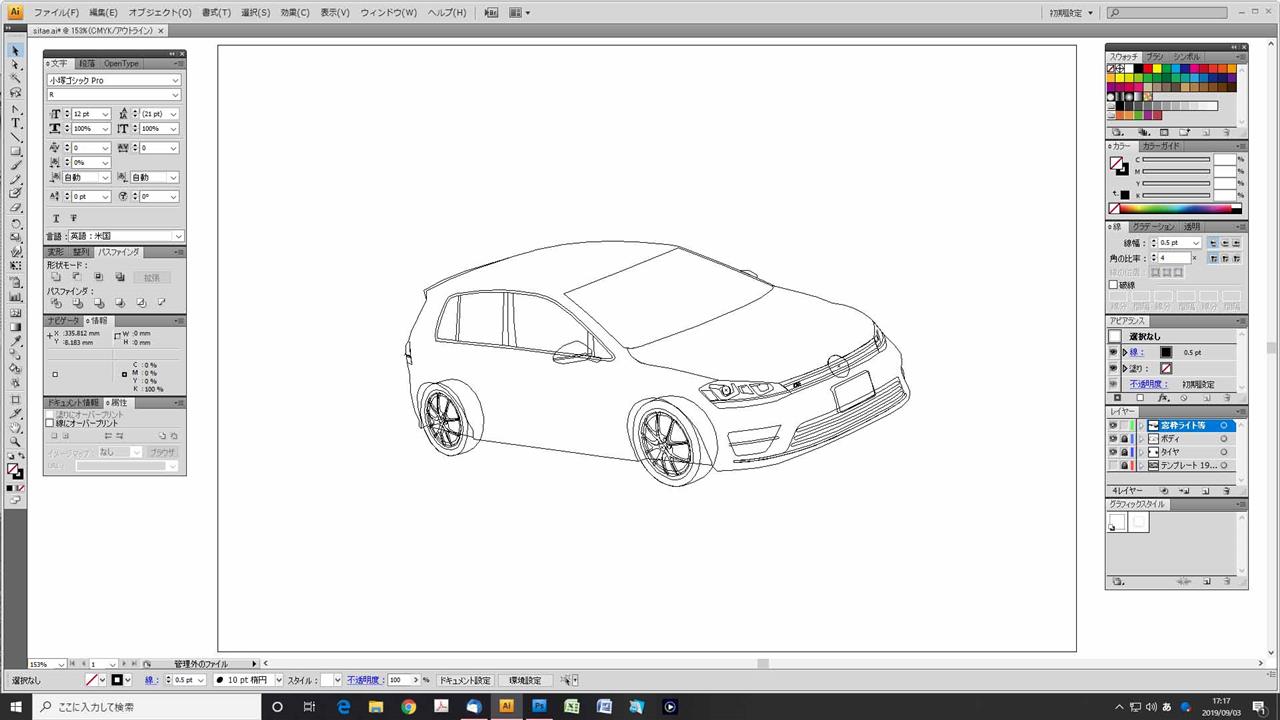Hide the ボディ layer
1280x720 pixels.
point(1114,439)
